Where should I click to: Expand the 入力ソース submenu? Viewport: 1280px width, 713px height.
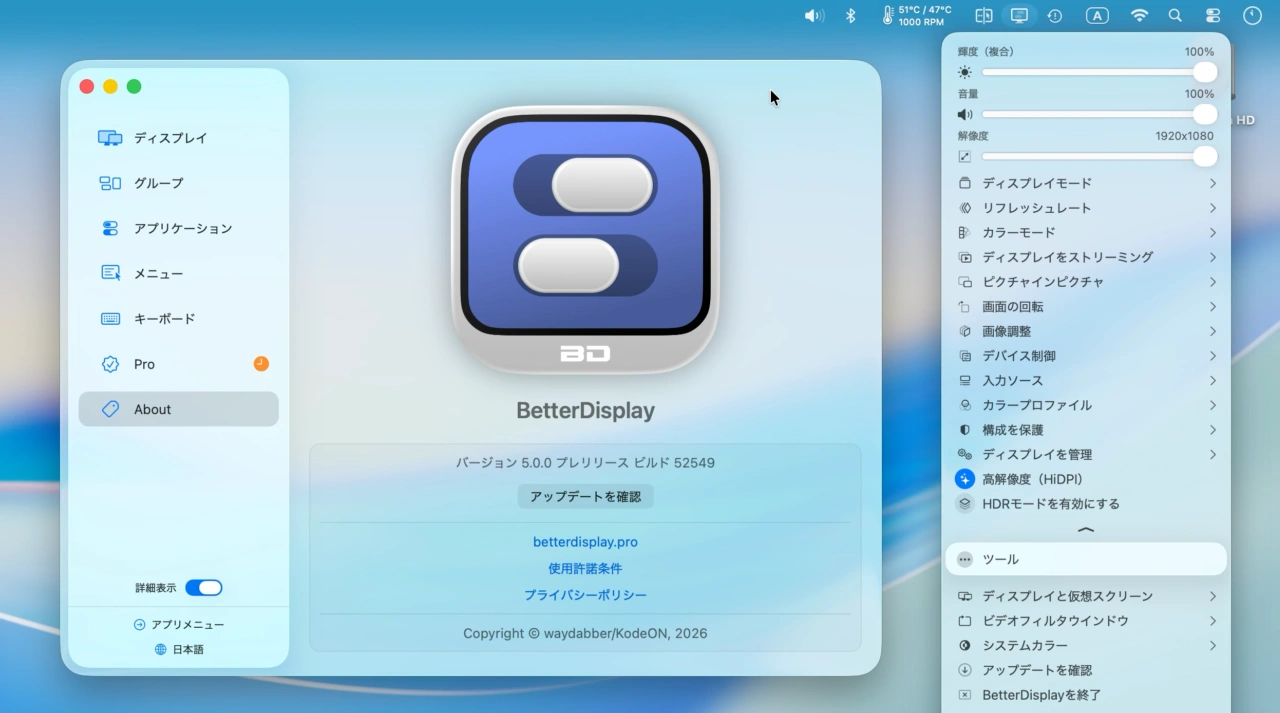click(1086, 381)
